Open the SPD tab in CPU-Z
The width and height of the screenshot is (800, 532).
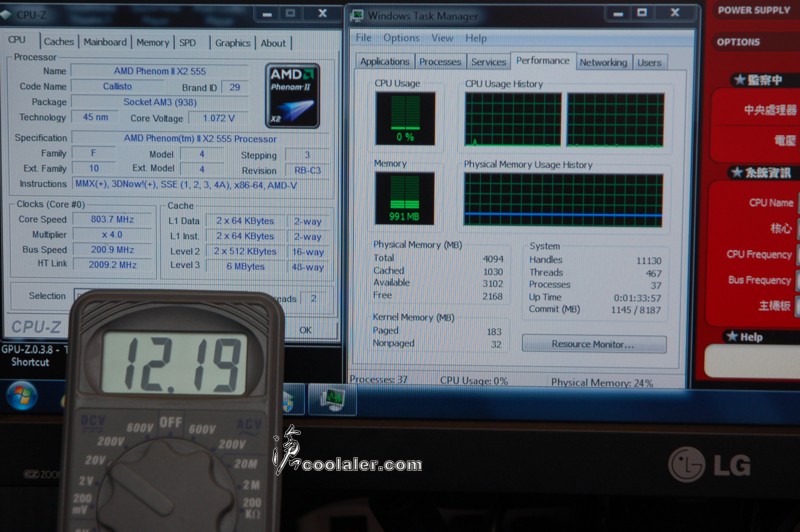(188, 43)
